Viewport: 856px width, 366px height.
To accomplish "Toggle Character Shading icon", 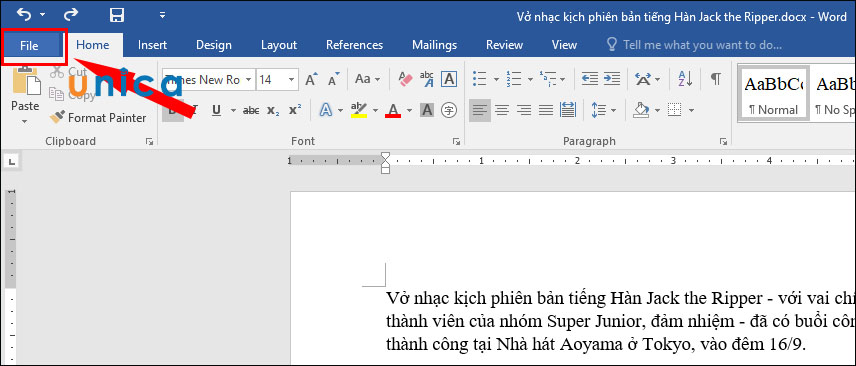I will [x=427, y=110].
